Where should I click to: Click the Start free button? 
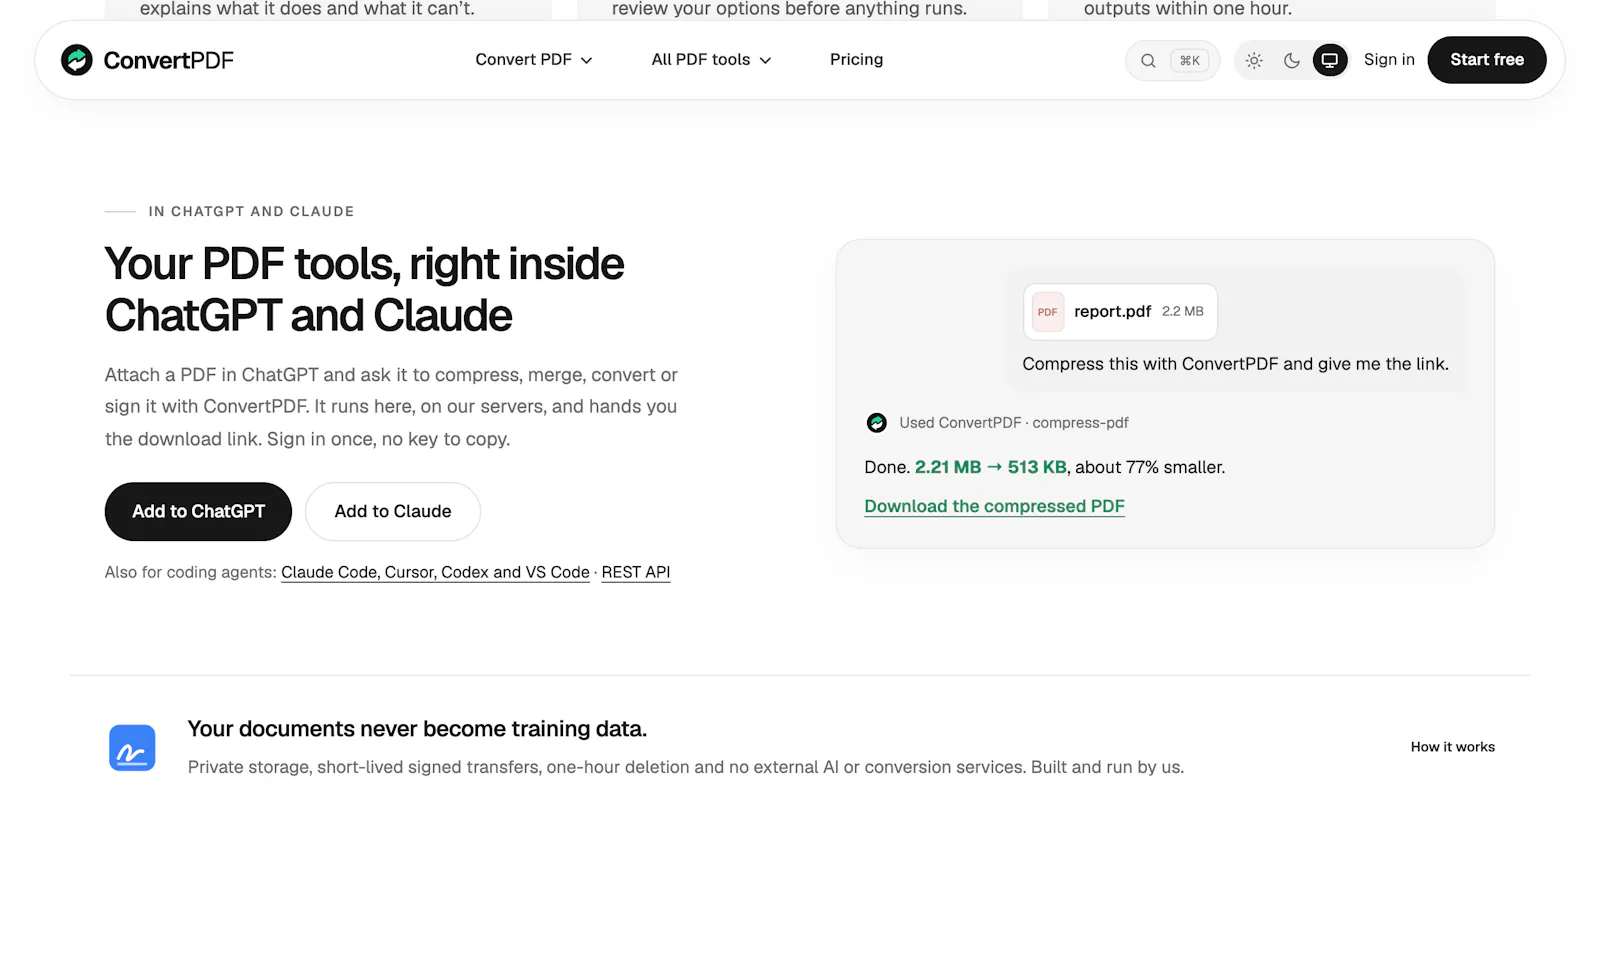(x=1487, y=60)
